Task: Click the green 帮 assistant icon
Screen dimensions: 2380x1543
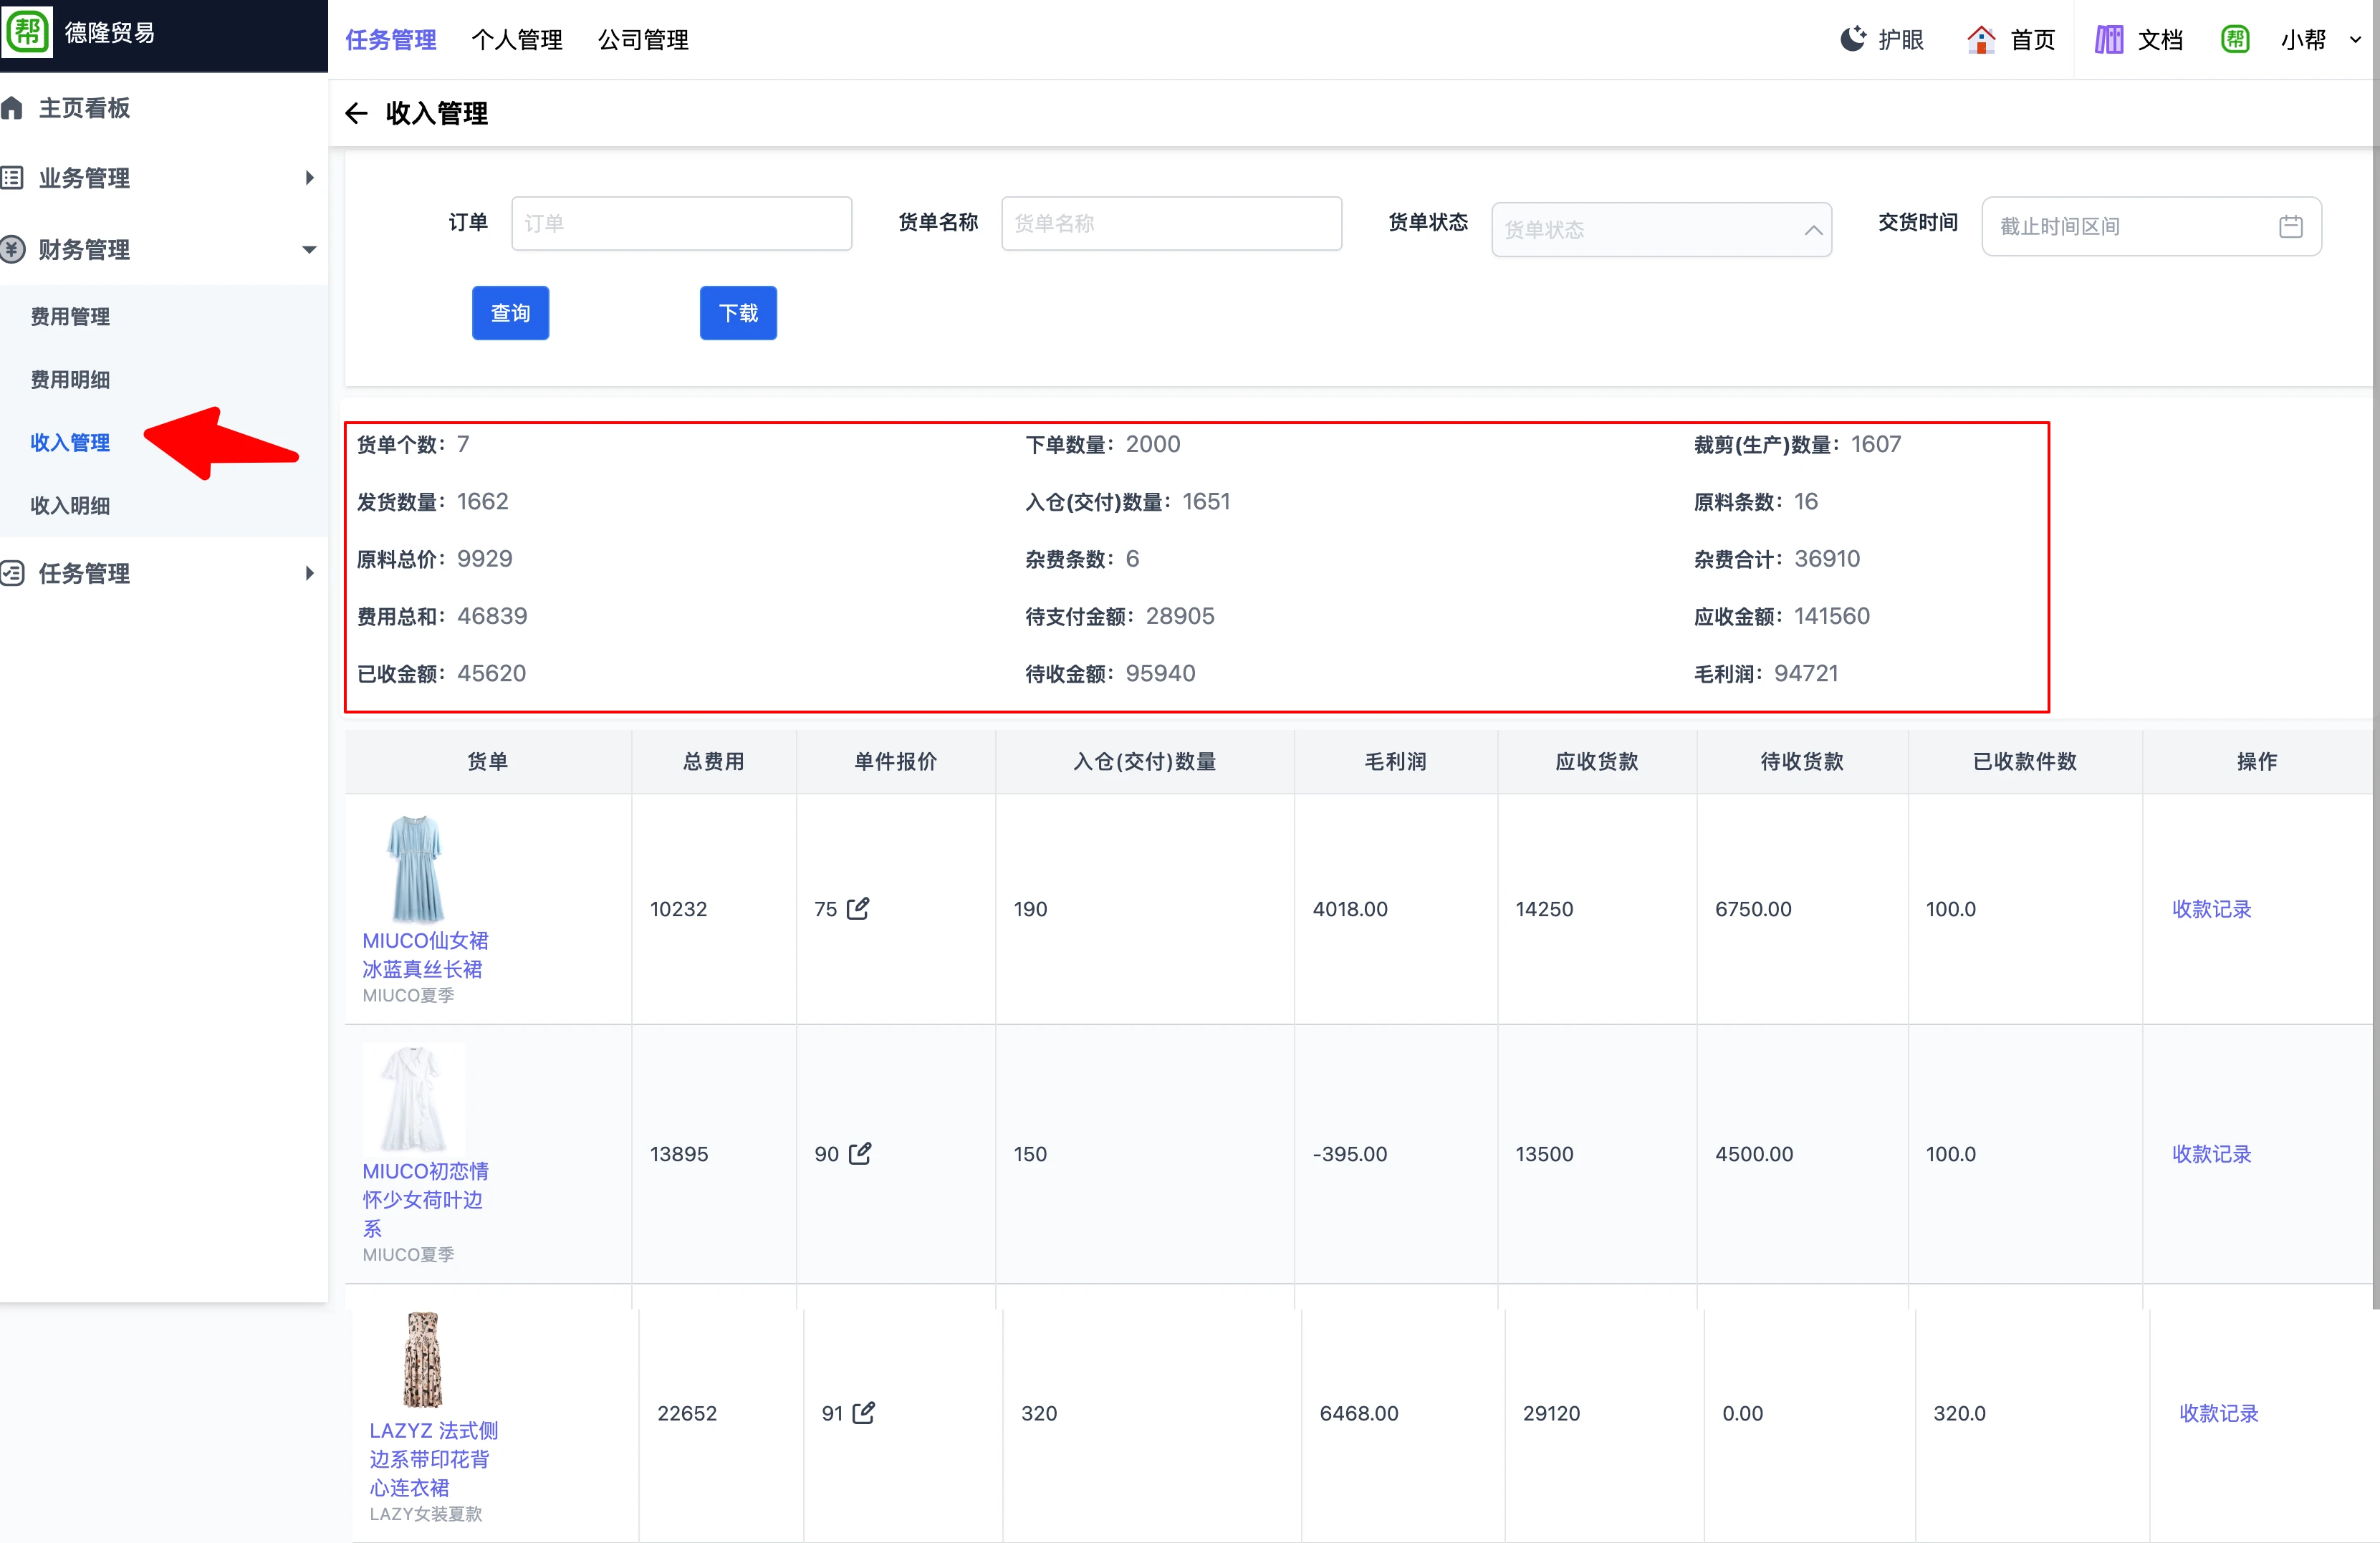Action: (2236, 38)
